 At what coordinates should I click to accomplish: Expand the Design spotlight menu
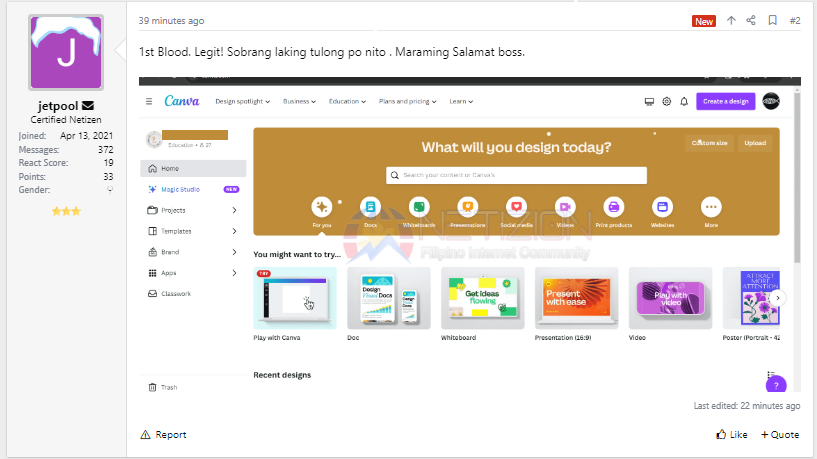click(243, 102)
